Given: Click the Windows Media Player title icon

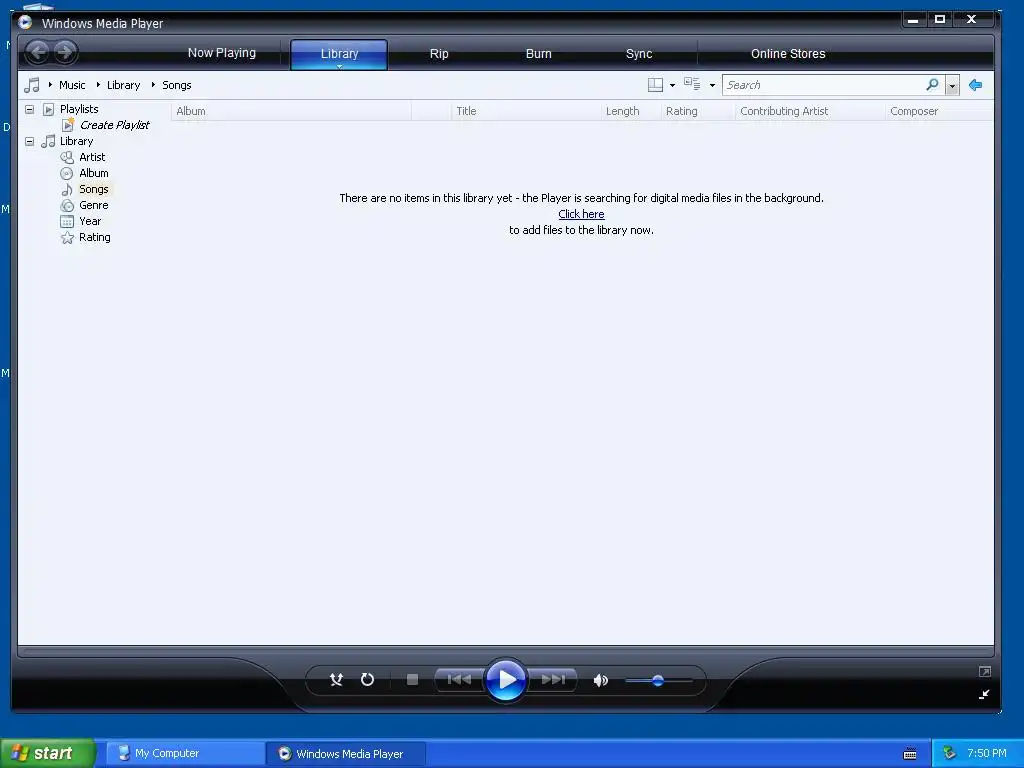Looking at the screenshot, I should pyautogui.click(x=25, y=22).
